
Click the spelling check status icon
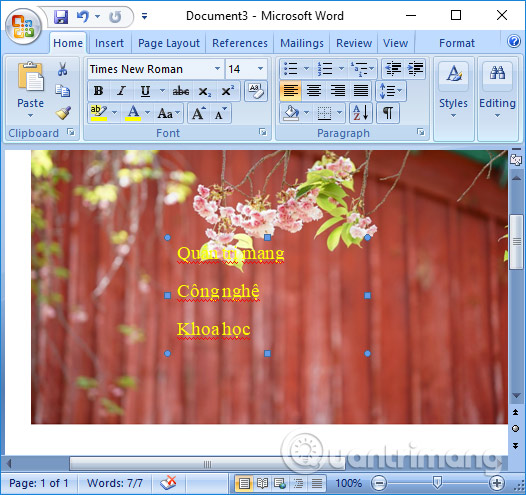click(168, 483)
